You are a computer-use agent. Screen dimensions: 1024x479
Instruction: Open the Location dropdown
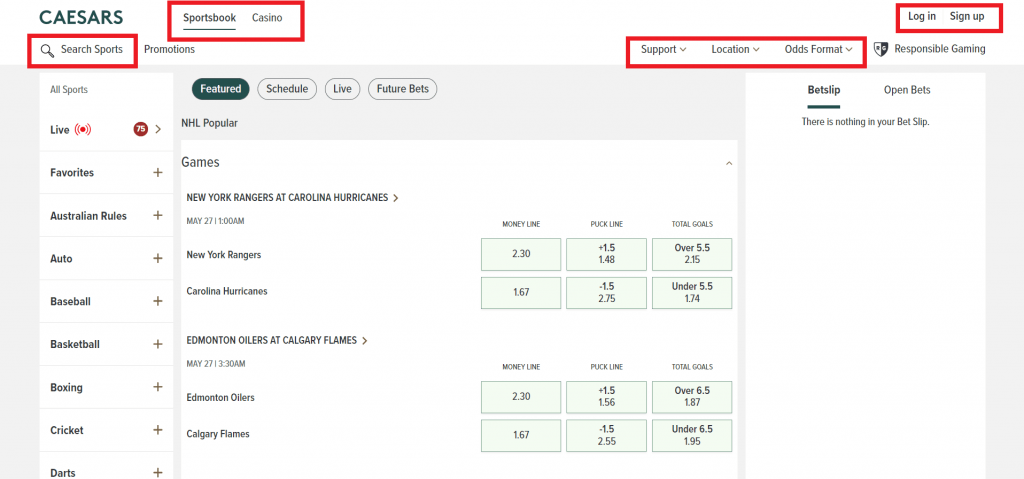click(x=735, y=49)
